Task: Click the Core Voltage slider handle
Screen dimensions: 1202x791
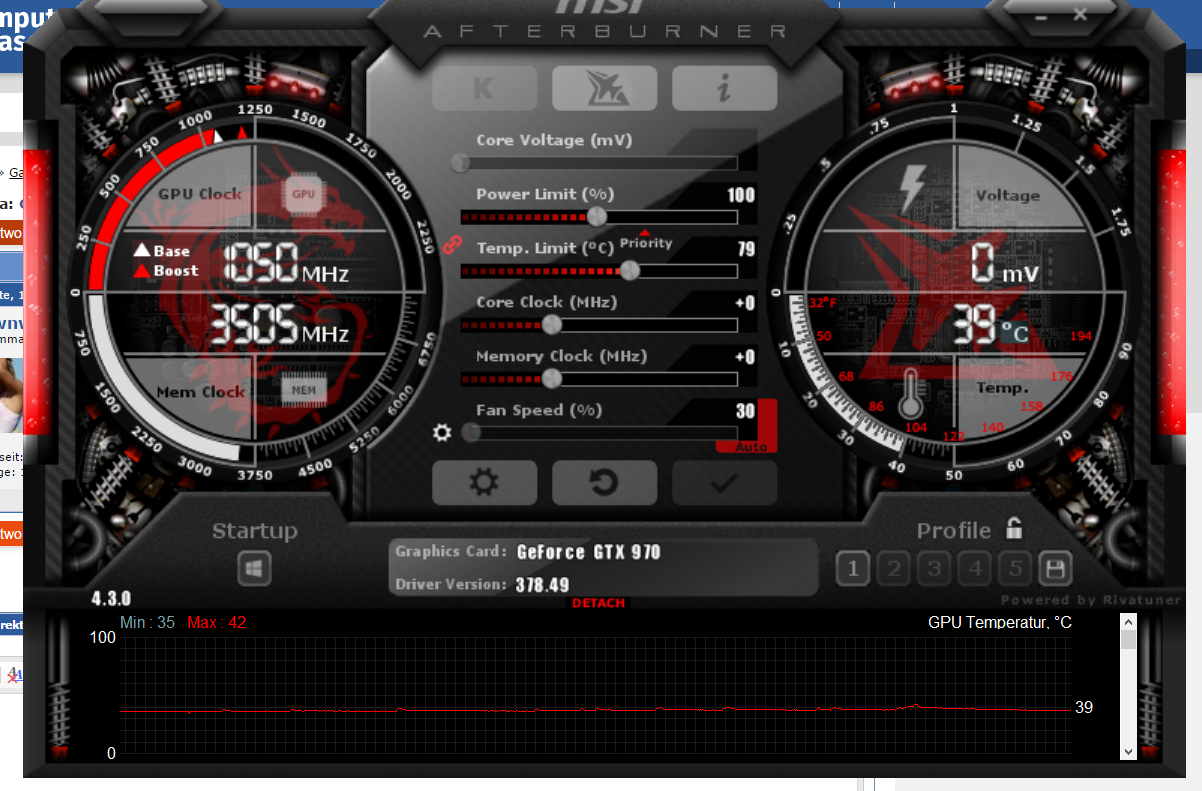Action: [461, 162]
